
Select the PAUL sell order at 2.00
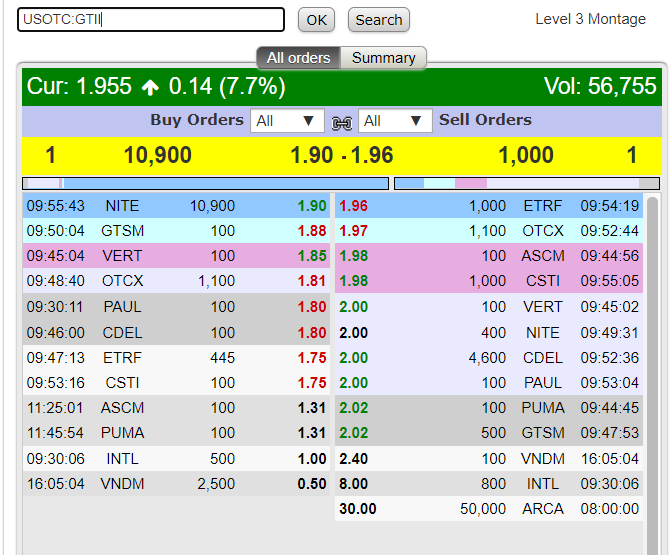489,382
